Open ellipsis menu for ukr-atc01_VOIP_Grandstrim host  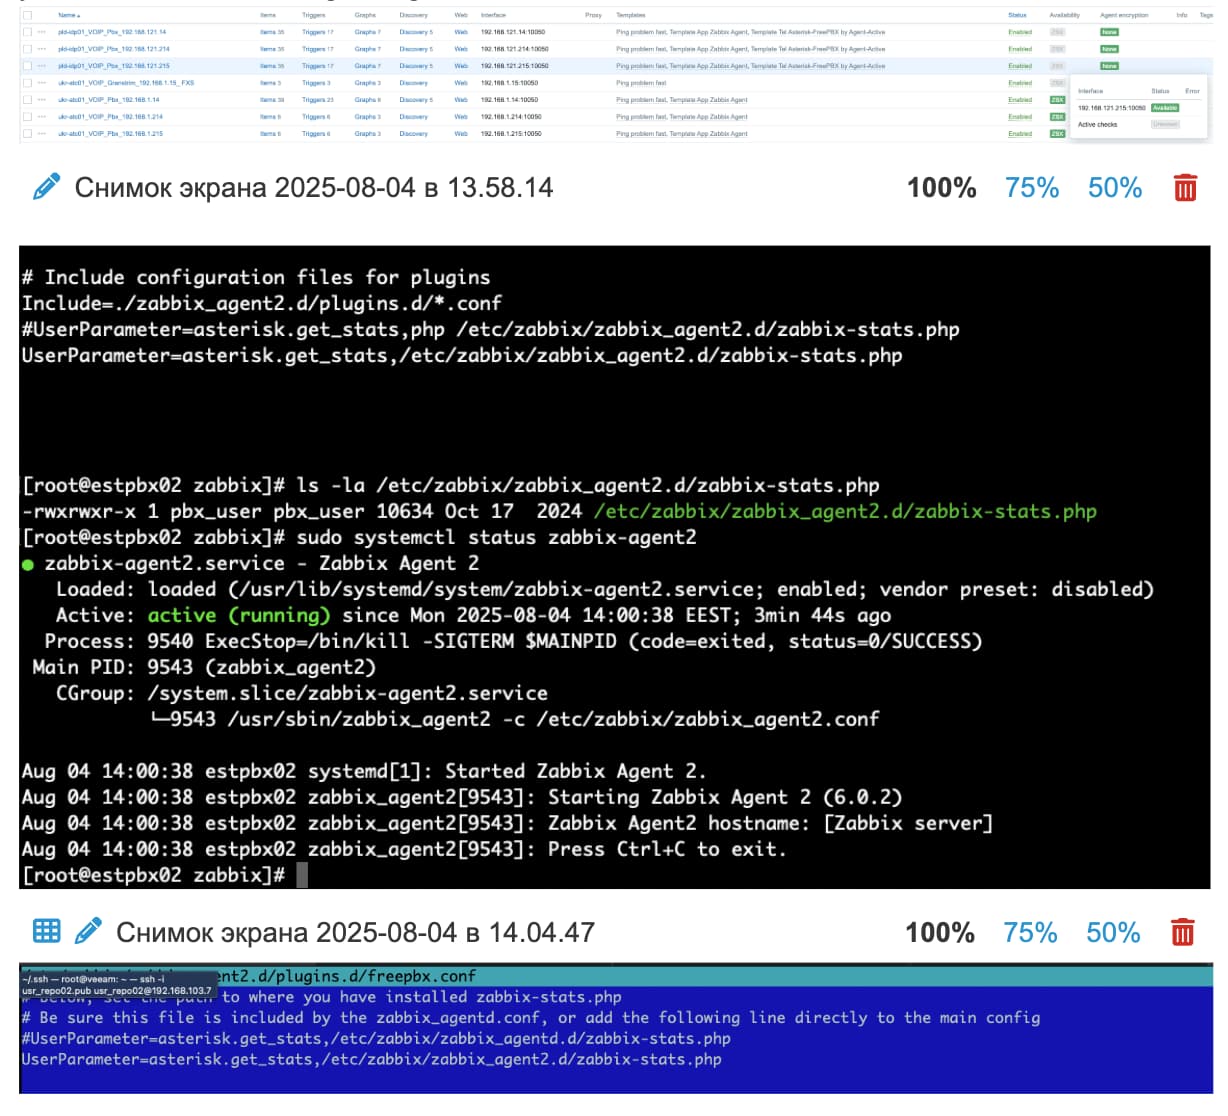41,83
